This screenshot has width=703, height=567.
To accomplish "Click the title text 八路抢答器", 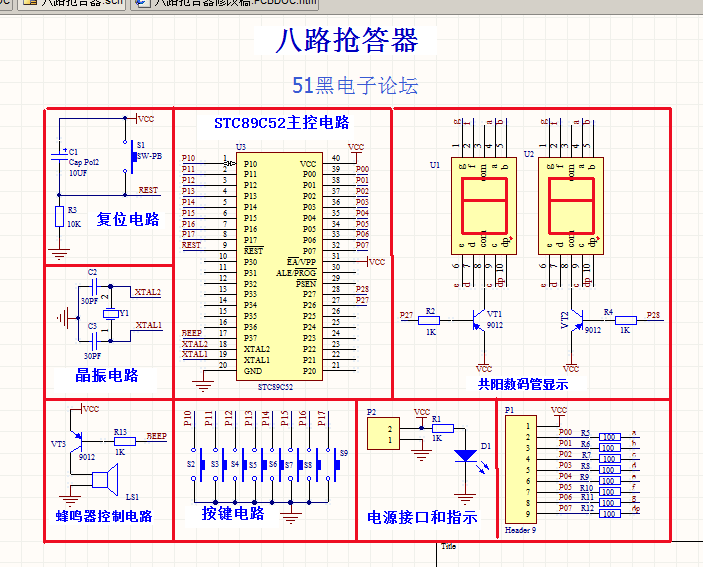I will (347, 40).
